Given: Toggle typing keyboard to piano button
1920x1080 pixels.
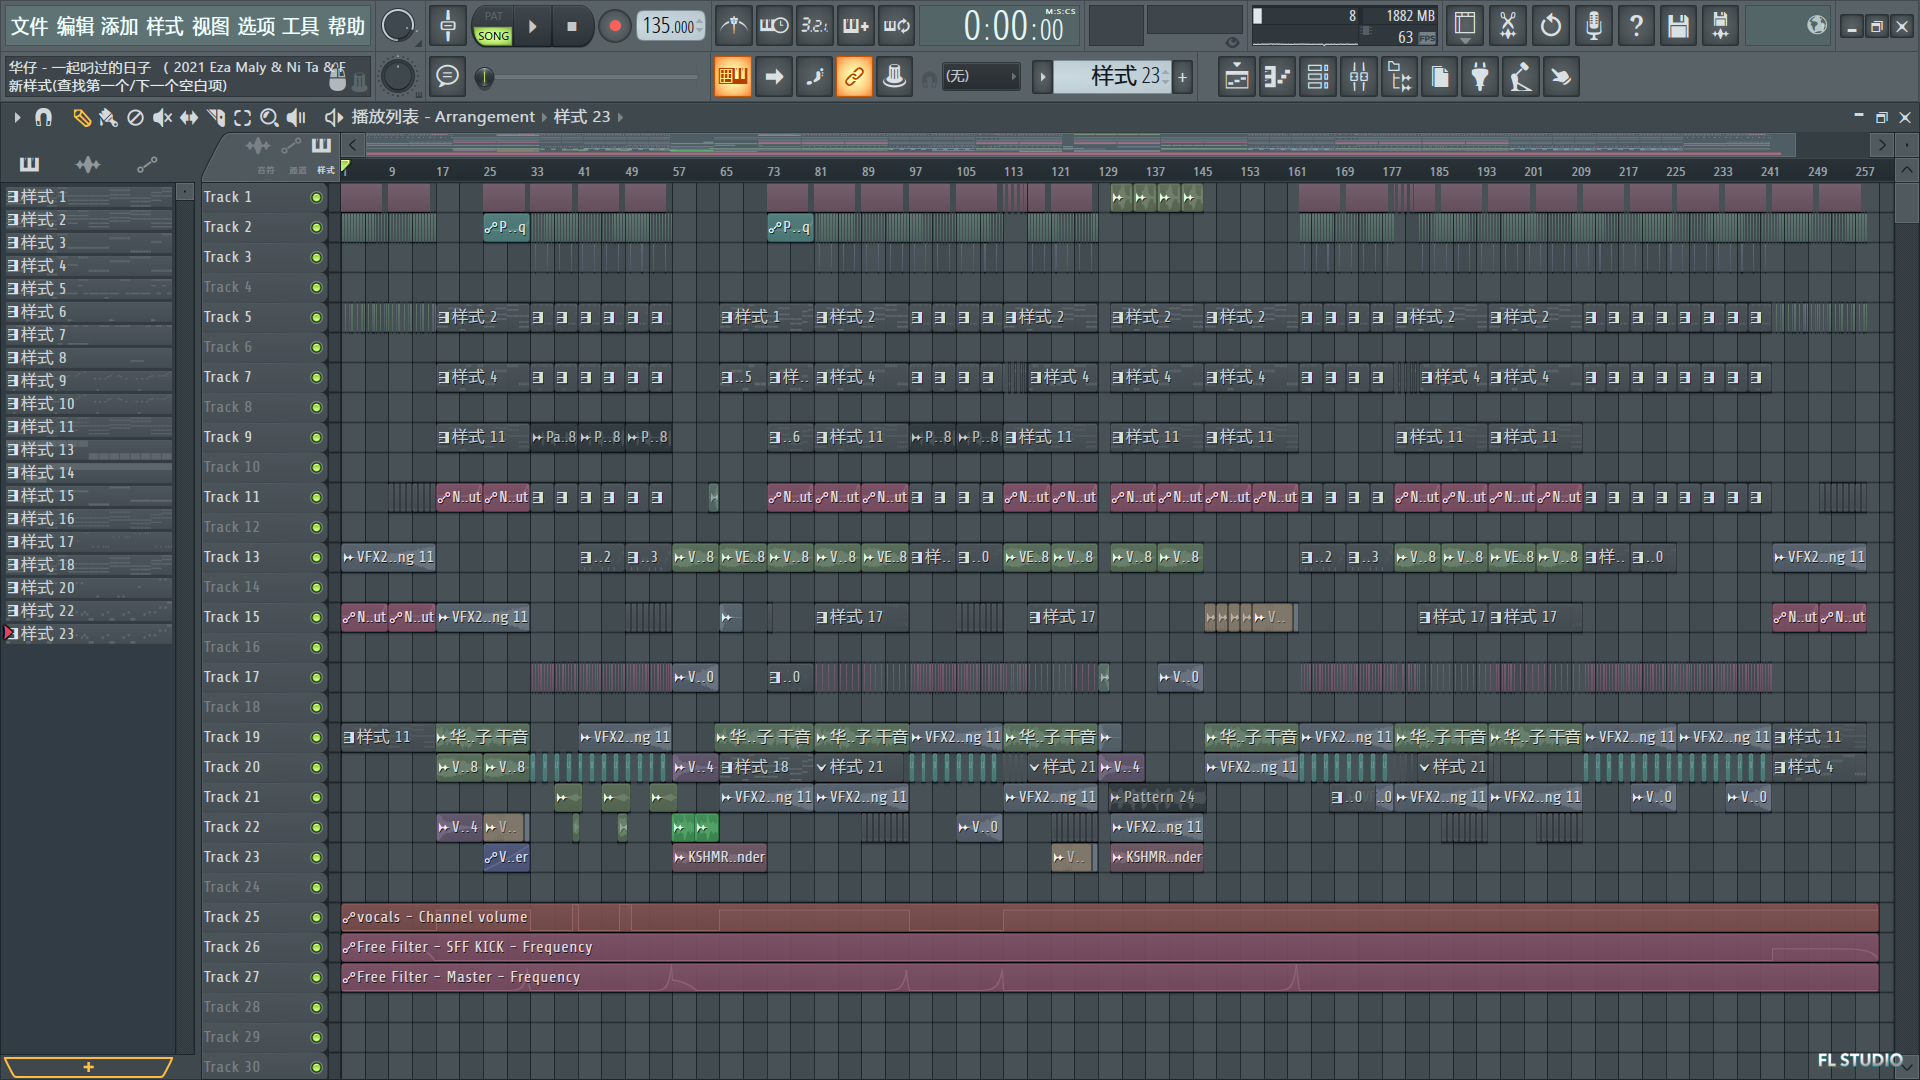Looking at the screenshot, I should (x=733, y=77).
